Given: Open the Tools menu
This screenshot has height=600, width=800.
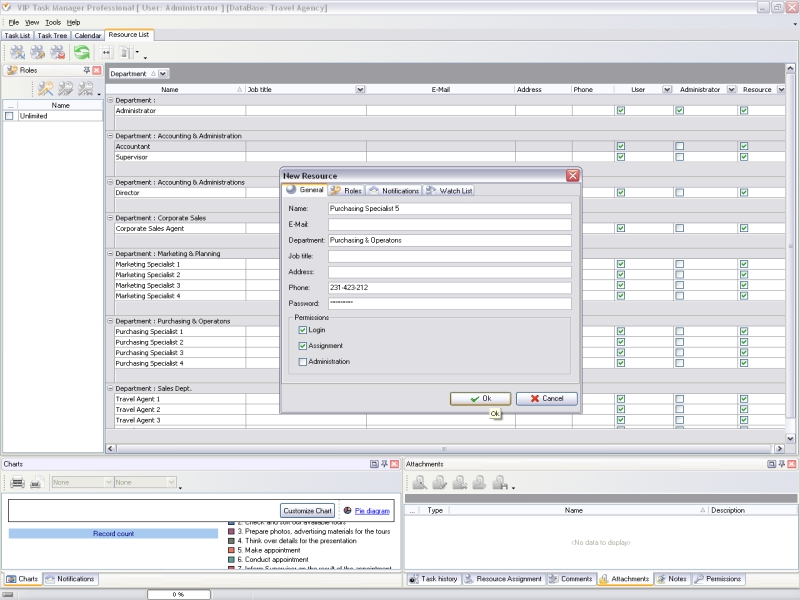Looking at the screenshot, I should pyautogui.click(x=53, y=22).
